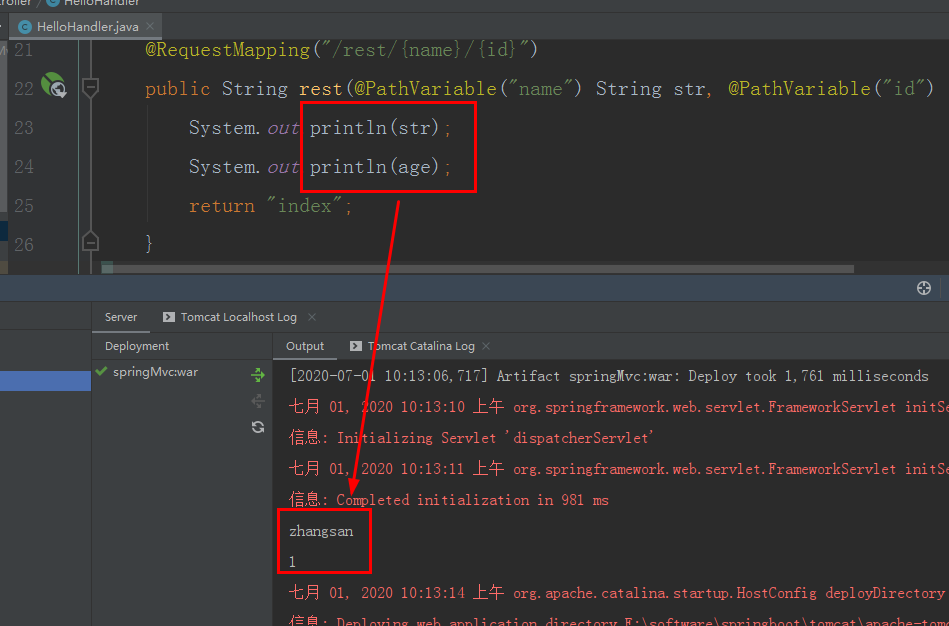Click the greyed undeploy arrow icon
The image size is (949, 626).
(258, 401)
